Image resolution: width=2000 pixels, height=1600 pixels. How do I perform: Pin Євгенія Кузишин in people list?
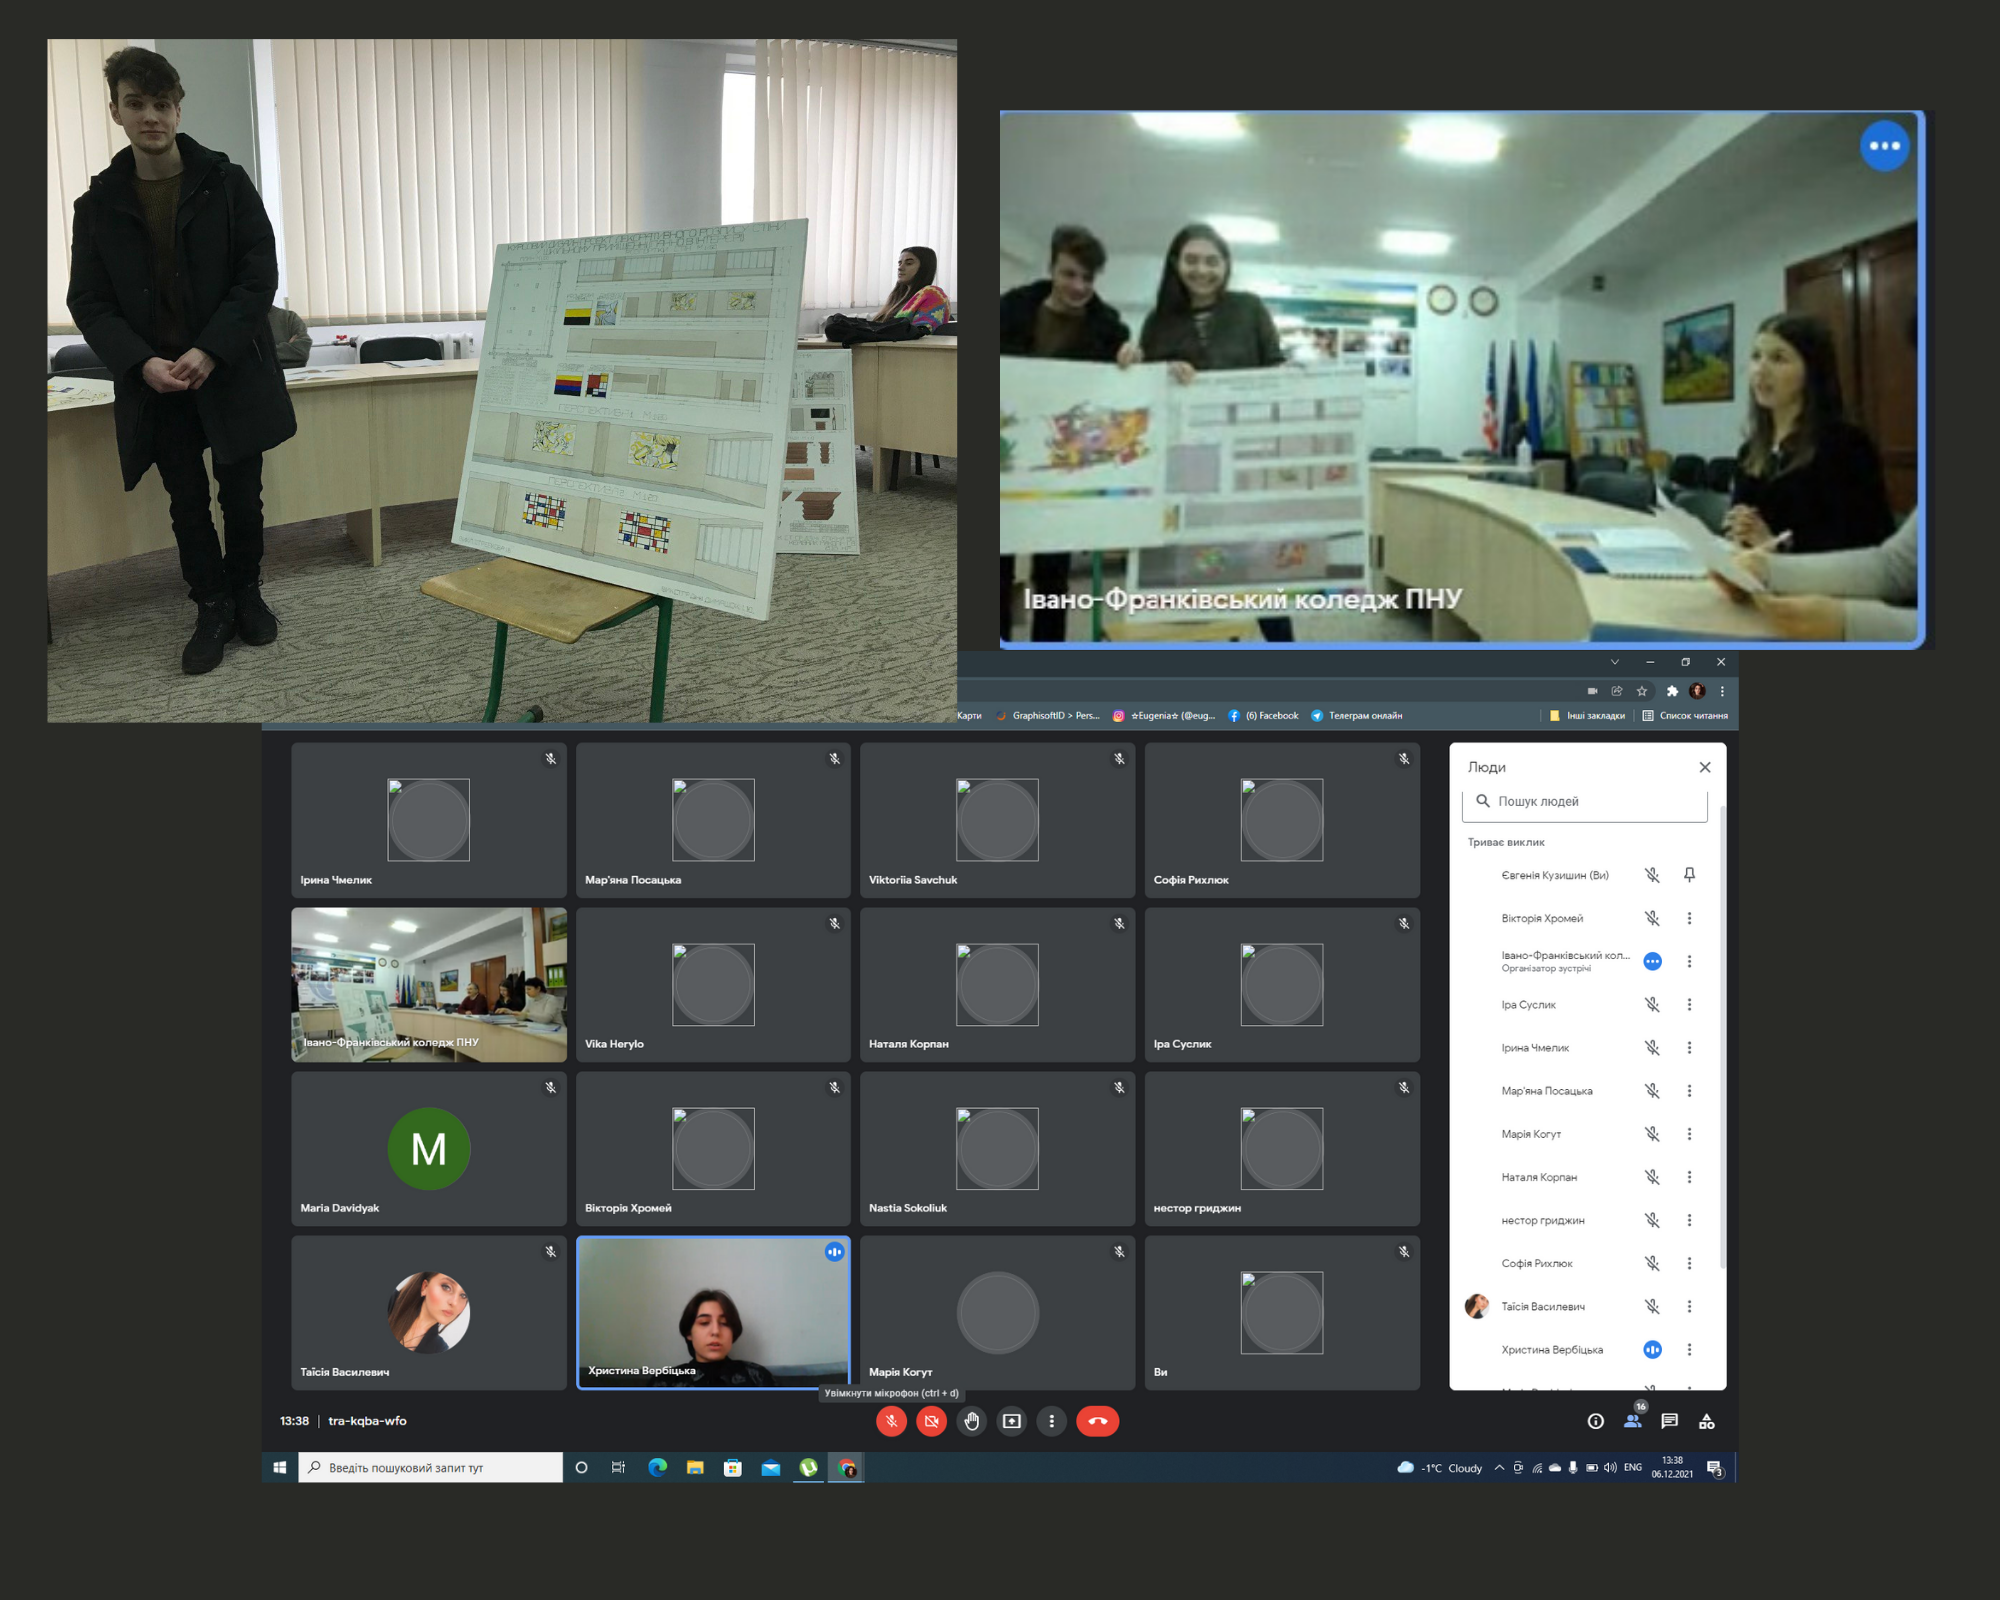pyautogui.click(x=1689, y=875)
